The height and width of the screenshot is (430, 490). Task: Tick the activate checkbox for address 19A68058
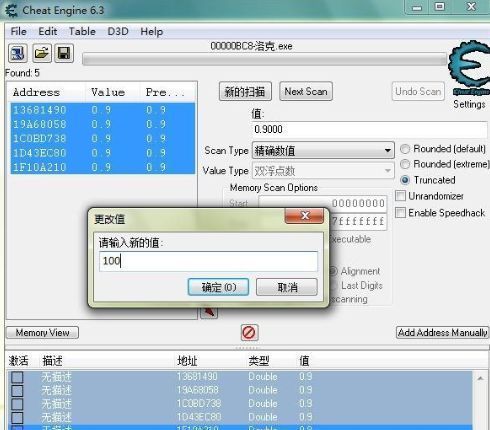point(17,390)
